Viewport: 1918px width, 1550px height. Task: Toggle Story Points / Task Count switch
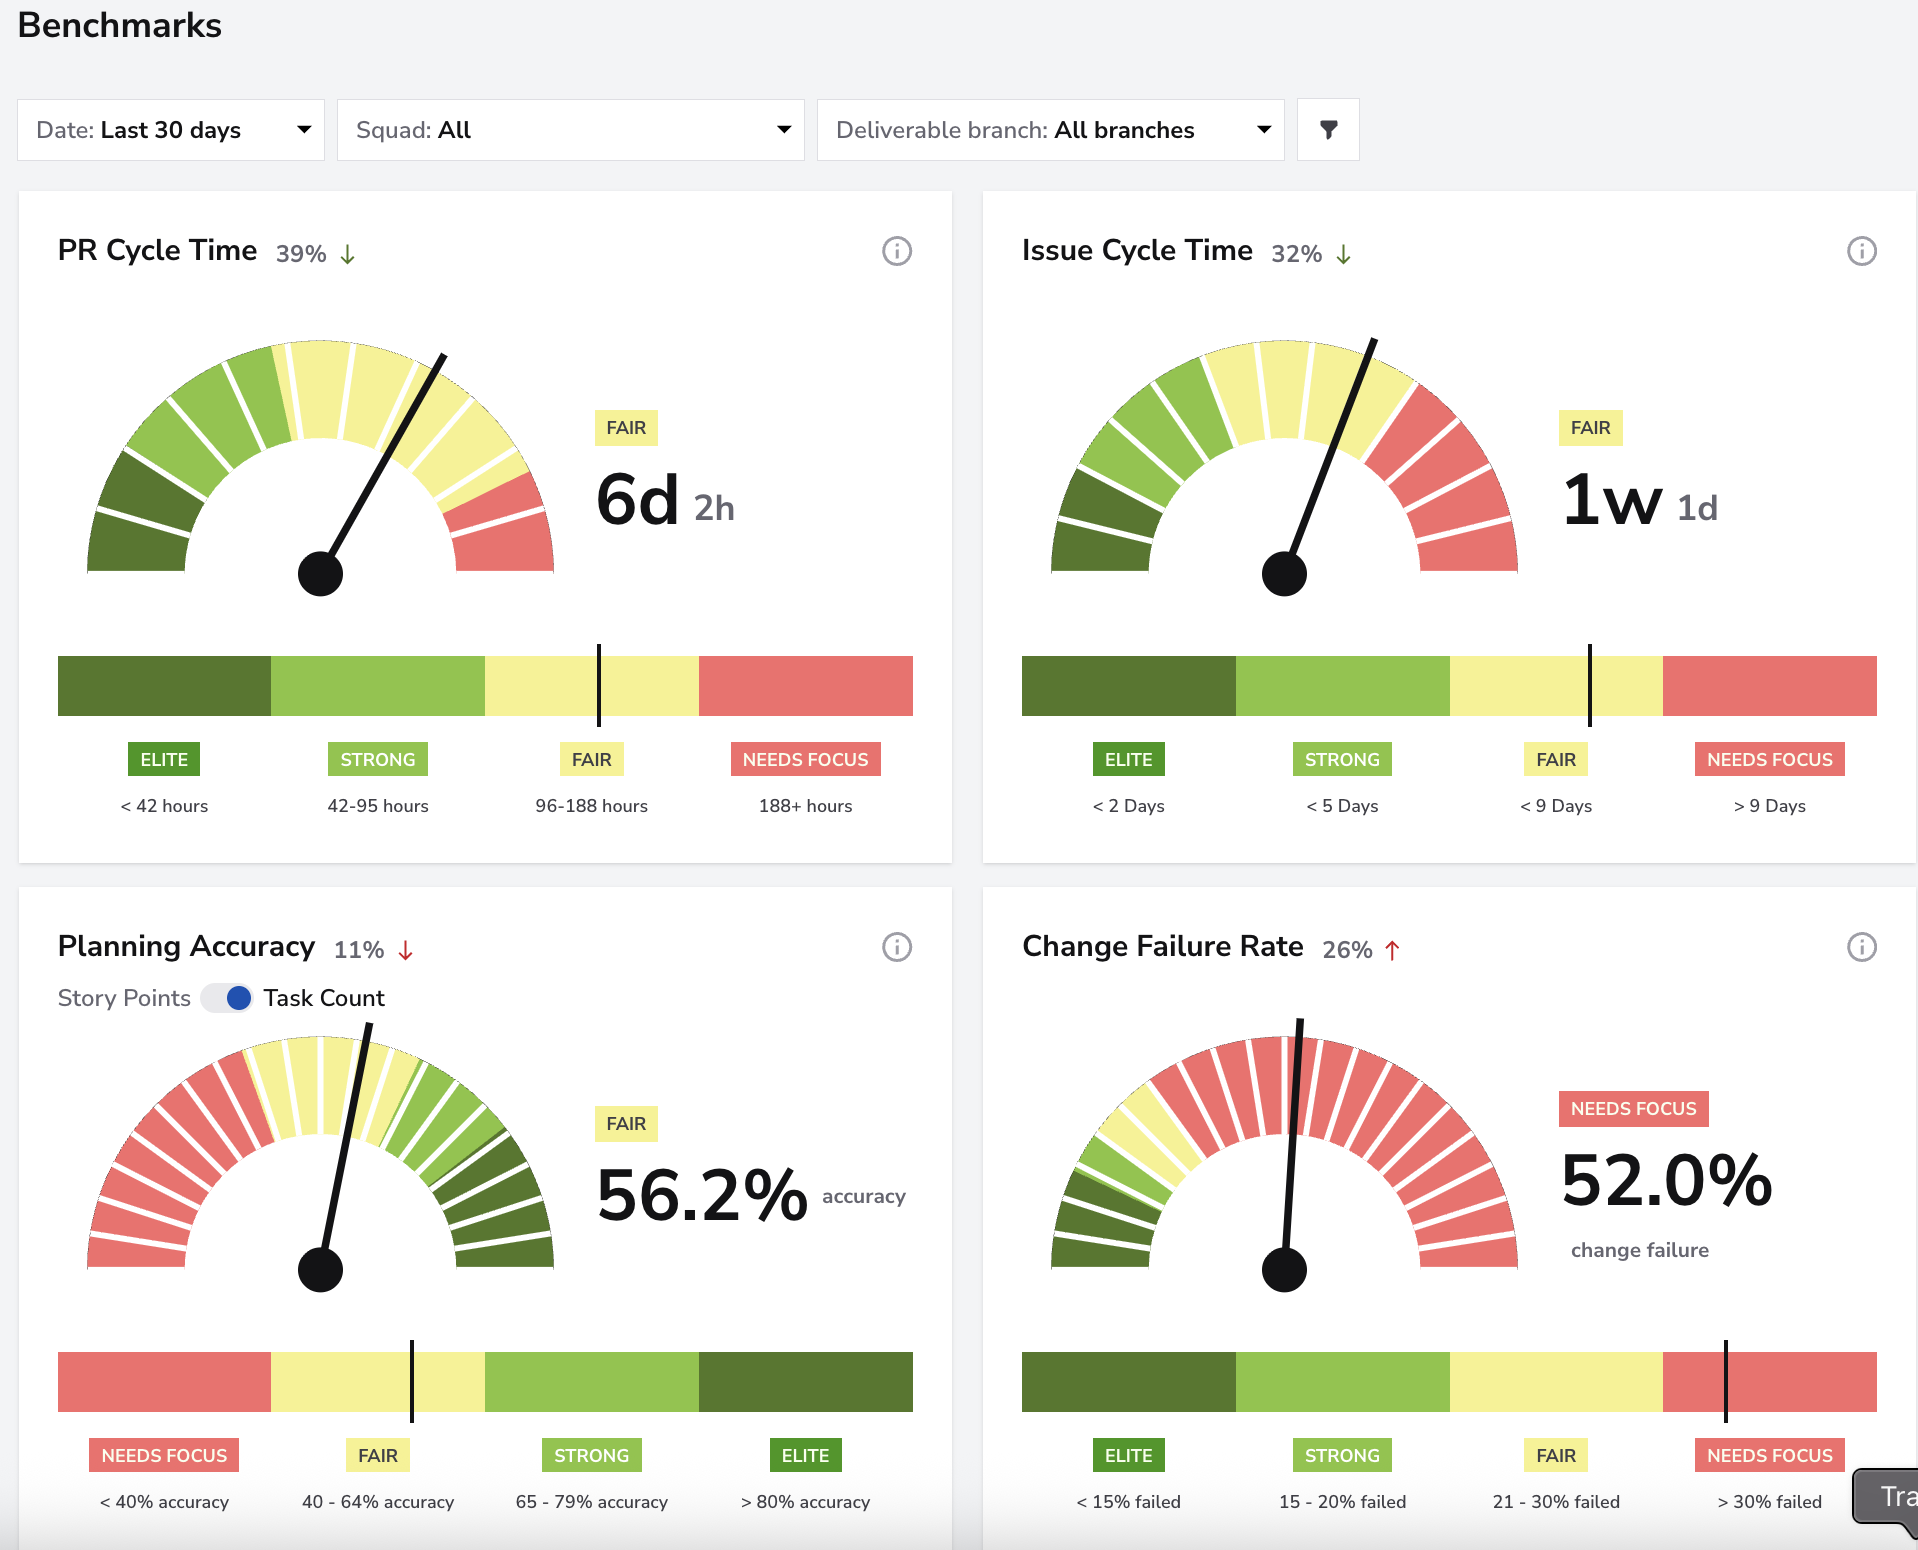227,998
